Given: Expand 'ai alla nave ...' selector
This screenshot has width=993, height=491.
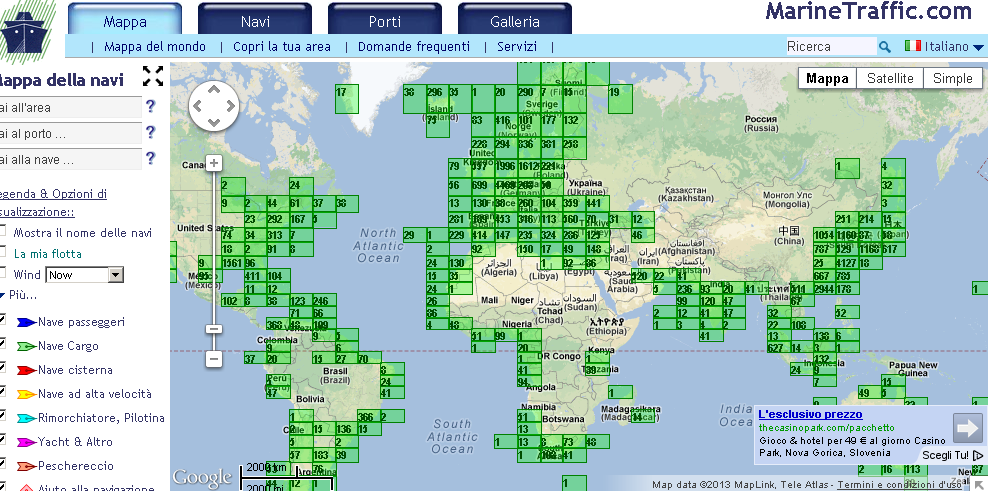Looking at the screenshot, I should click(x=70, y=159).
